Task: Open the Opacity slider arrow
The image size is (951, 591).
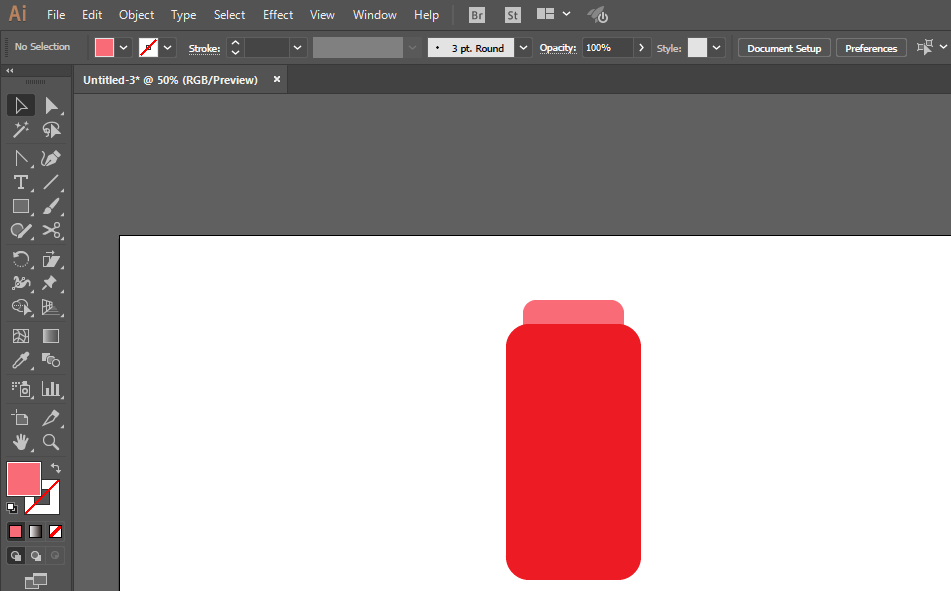Action: click(x=642, y=48)
